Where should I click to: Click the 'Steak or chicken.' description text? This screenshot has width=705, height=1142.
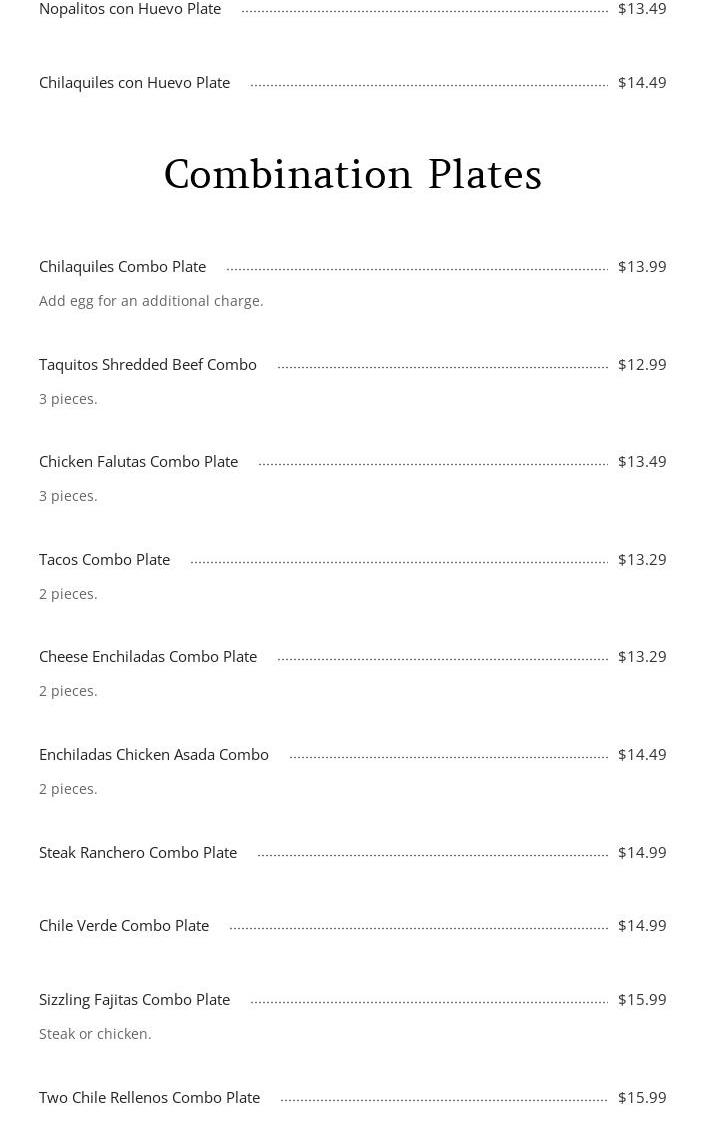click(95, 1034)
